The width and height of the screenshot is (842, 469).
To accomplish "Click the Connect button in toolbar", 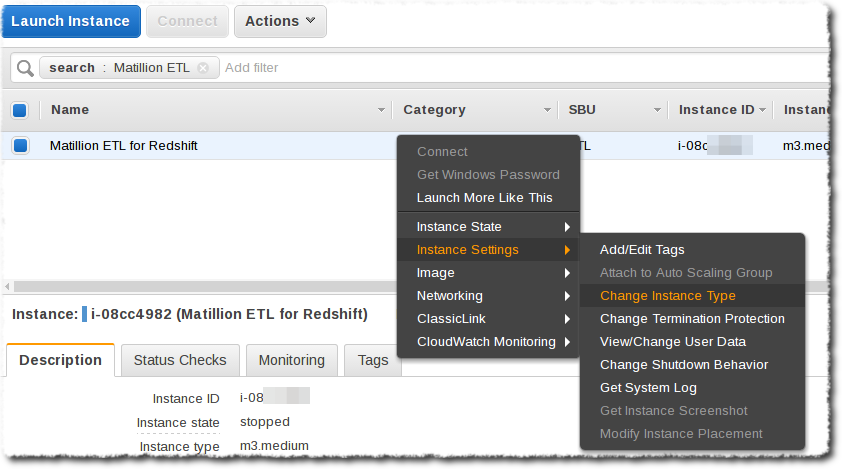I will [187, 21].
